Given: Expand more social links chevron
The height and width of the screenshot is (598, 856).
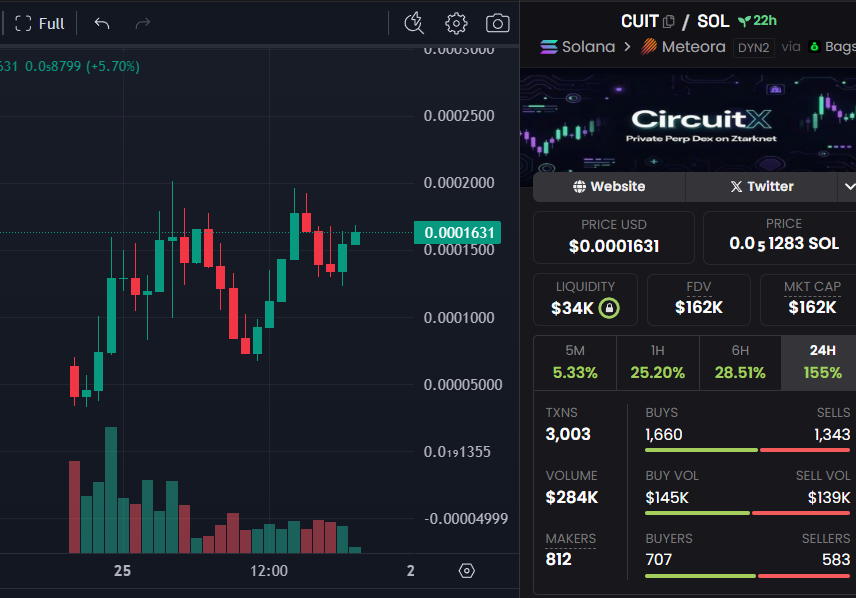Looking at the screenshot, I should pos(848,187).
